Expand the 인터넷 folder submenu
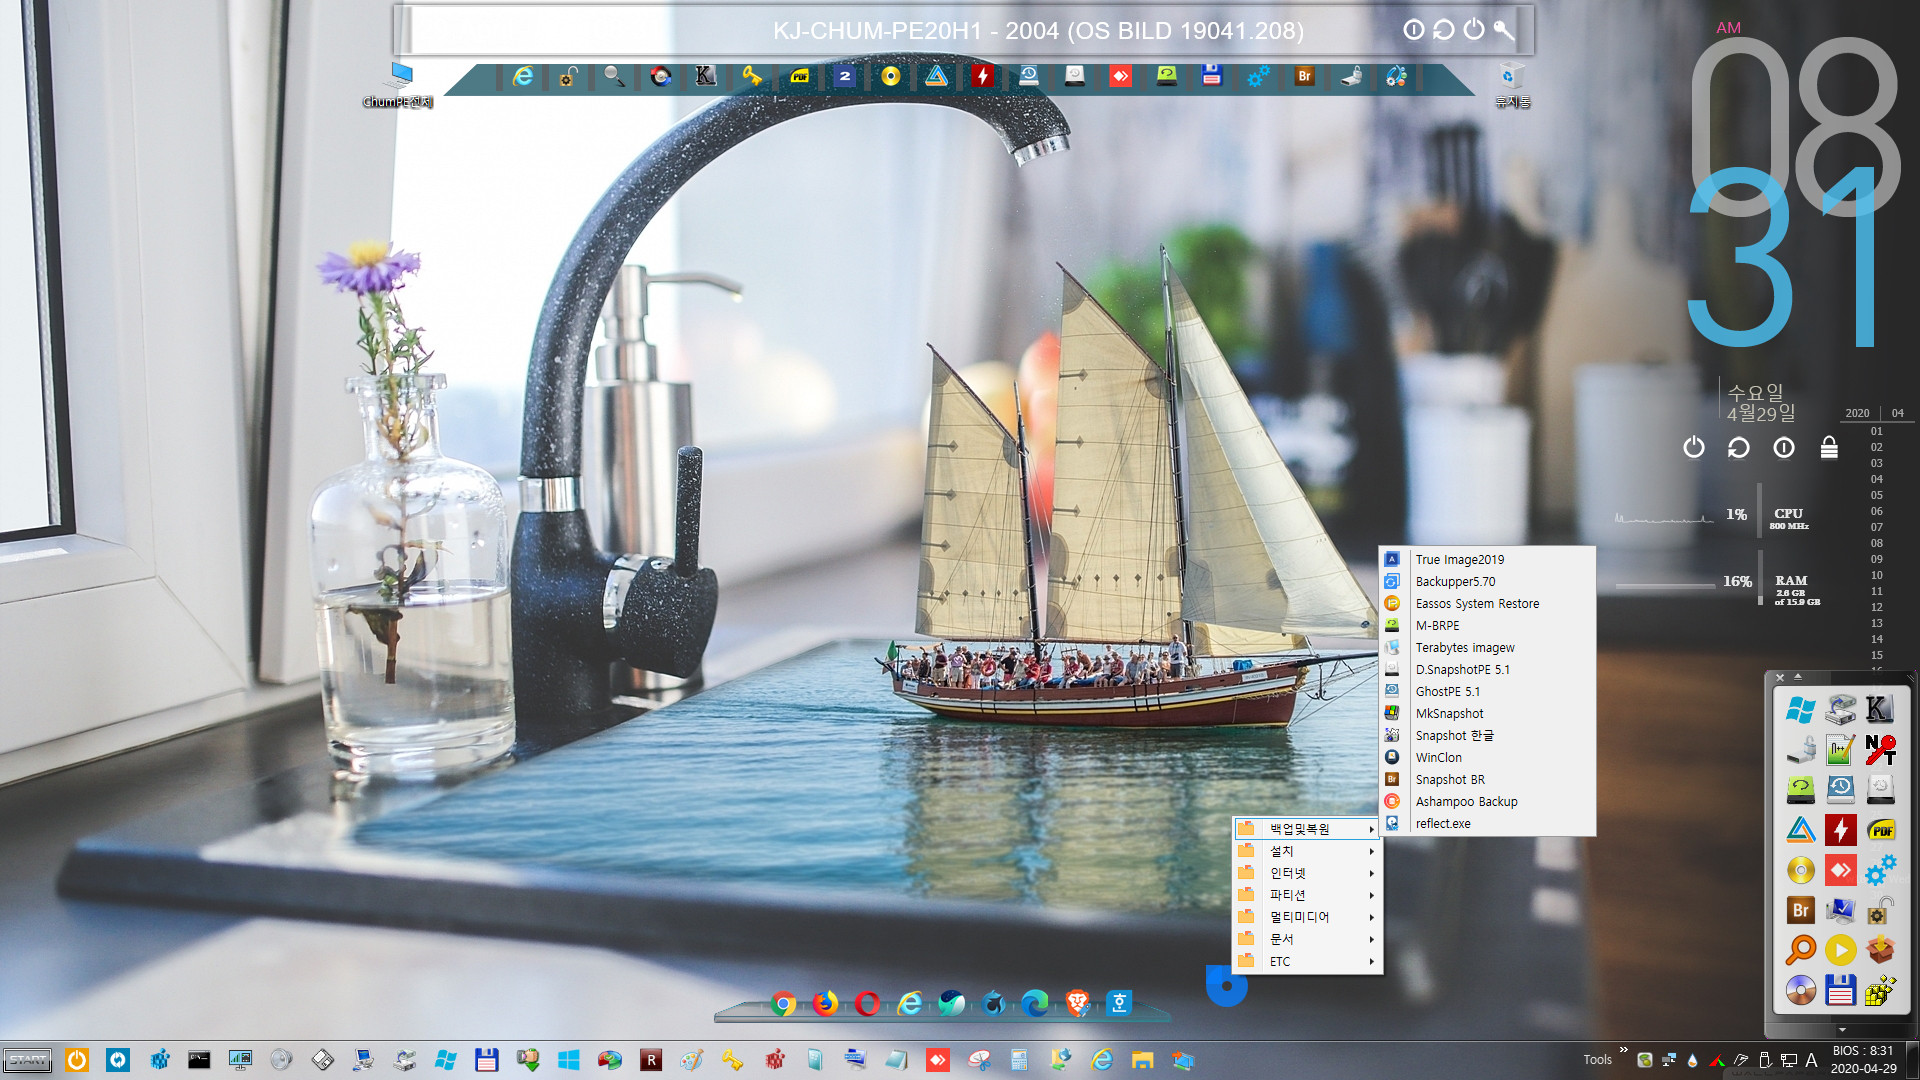The height and width of the screenshot is (1080, 1920). pos(1308,873)
